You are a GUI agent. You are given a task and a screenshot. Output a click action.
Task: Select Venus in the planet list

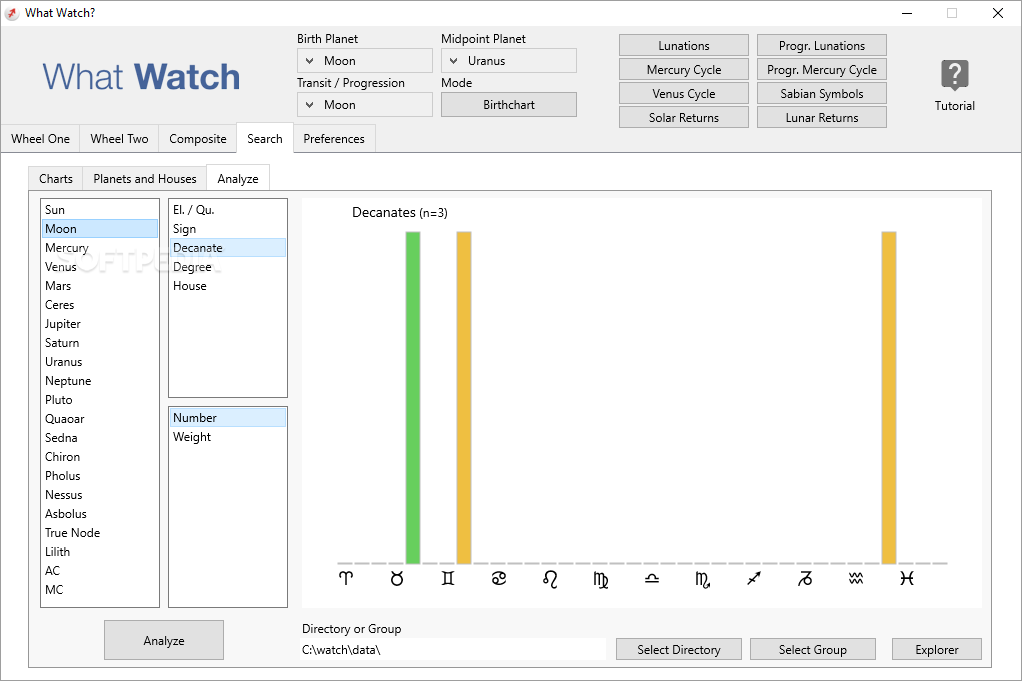pyautogui.click(x=100, y=267)
